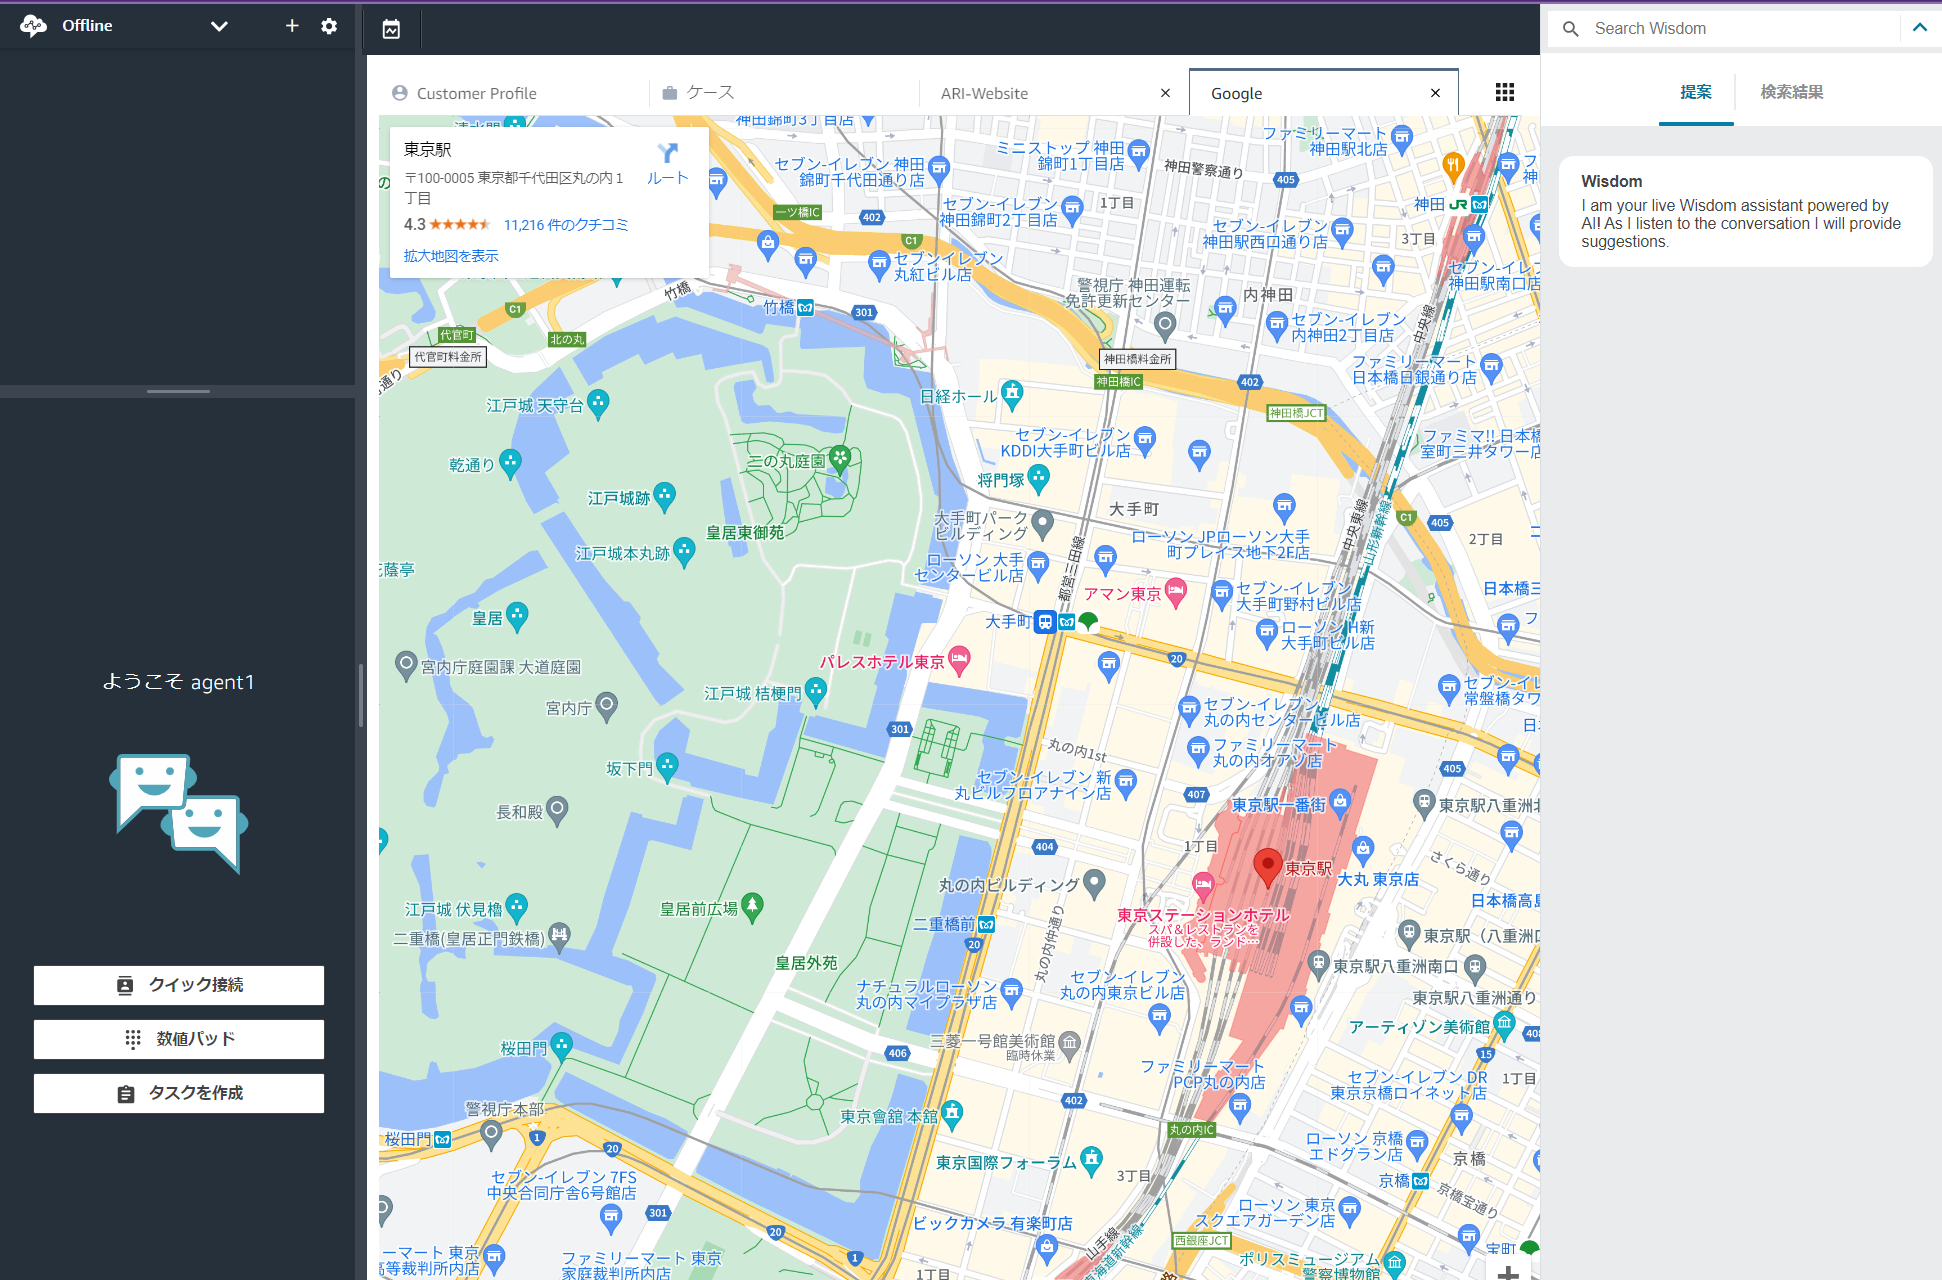Open the 拡大地図を表示 link
The height and width of the screenshot is (1280, 1942).
[451, 256]
